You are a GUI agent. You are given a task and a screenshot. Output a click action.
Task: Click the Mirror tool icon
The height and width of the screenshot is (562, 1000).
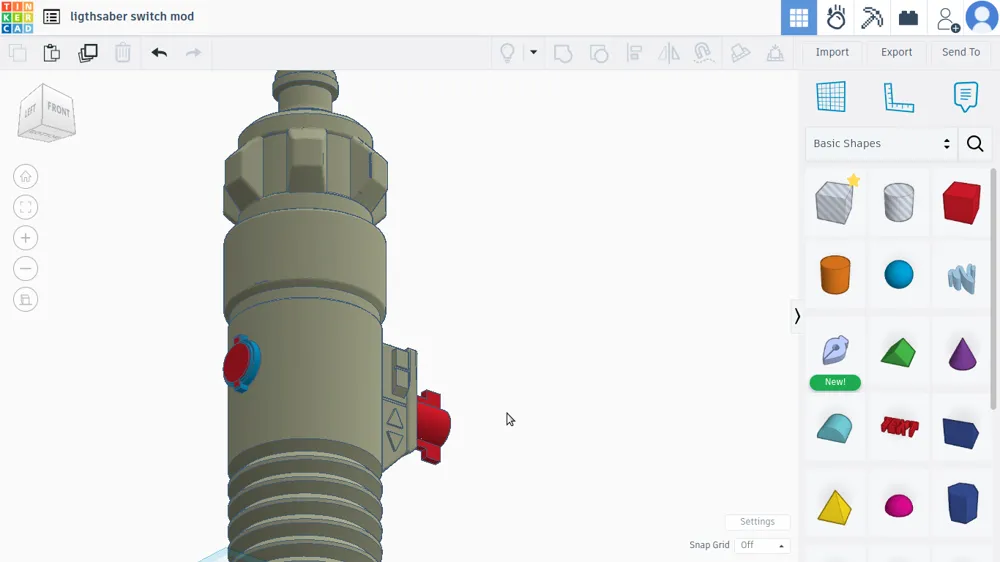coord(668,53)
